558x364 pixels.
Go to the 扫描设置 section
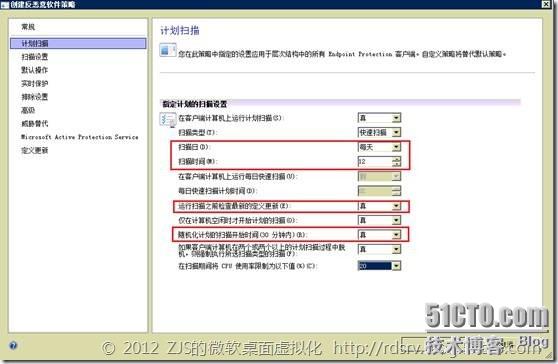click(x=35, y=57)
